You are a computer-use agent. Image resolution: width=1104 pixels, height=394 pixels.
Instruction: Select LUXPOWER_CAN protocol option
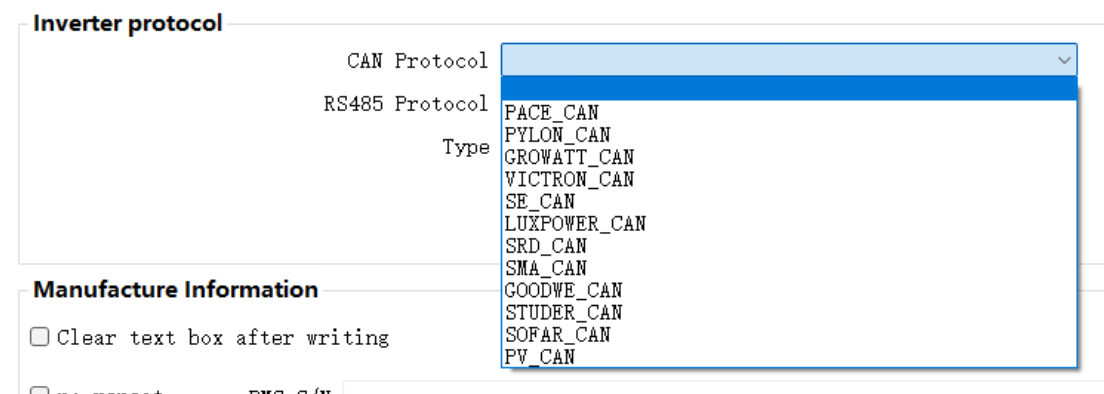[789, 224]
